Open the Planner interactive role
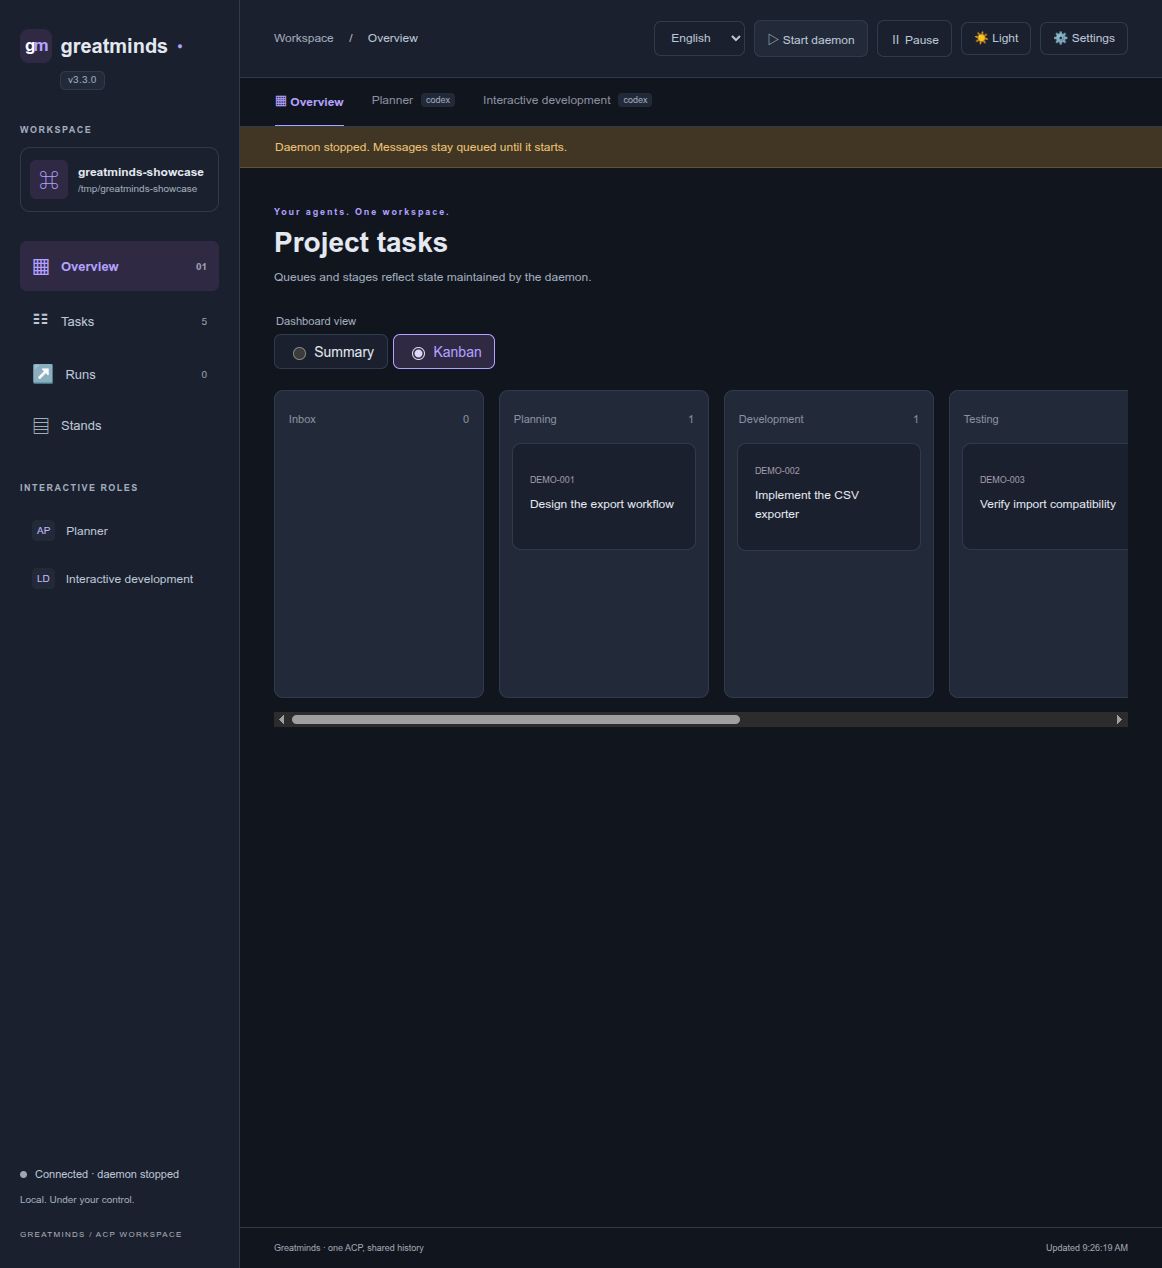Screen dimensions: 1162x1268 click(119, 531)
